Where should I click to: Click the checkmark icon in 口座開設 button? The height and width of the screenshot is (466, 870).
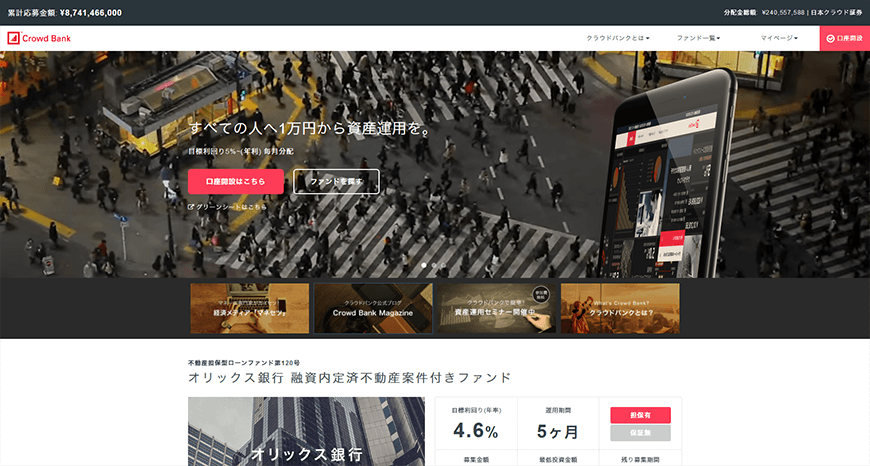coord(830,38)
